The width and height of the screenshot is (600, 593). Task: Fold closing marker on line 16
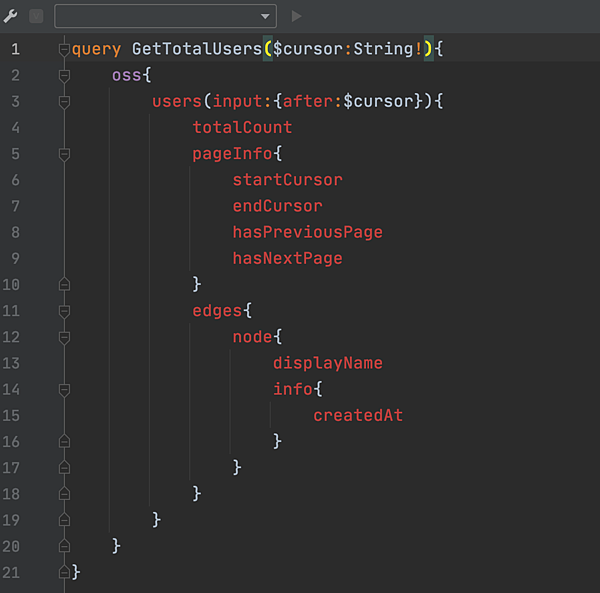(64, 441)
